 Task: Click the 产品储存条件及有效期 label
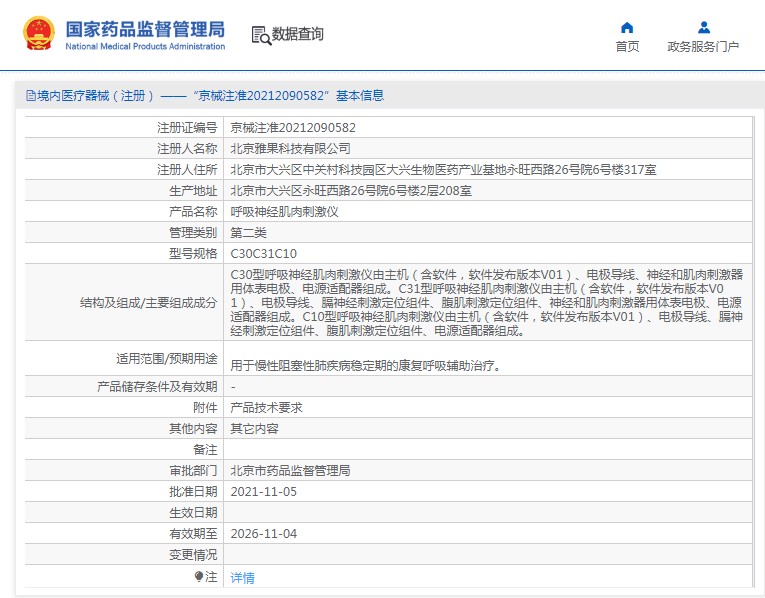click(x=157, y=387)
